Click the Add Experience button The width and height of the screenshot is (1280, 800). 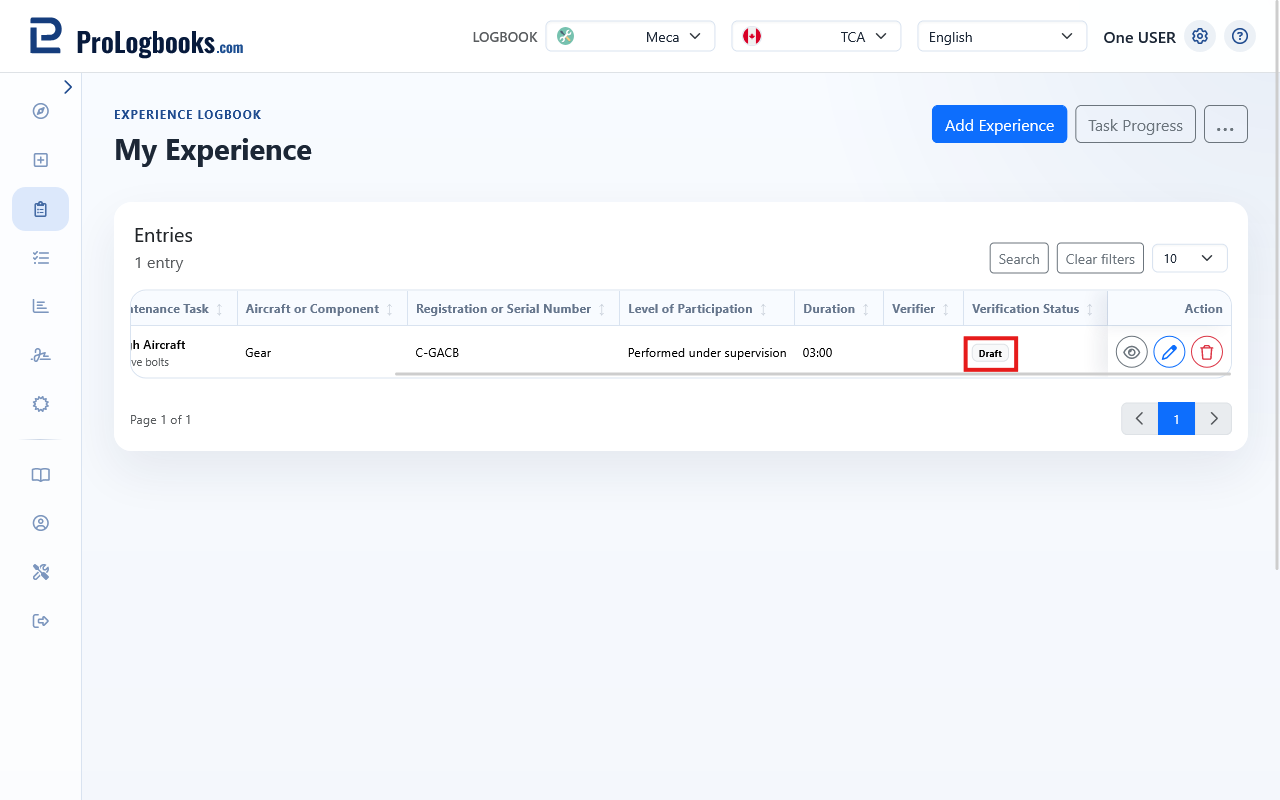[x=999, y=125]
